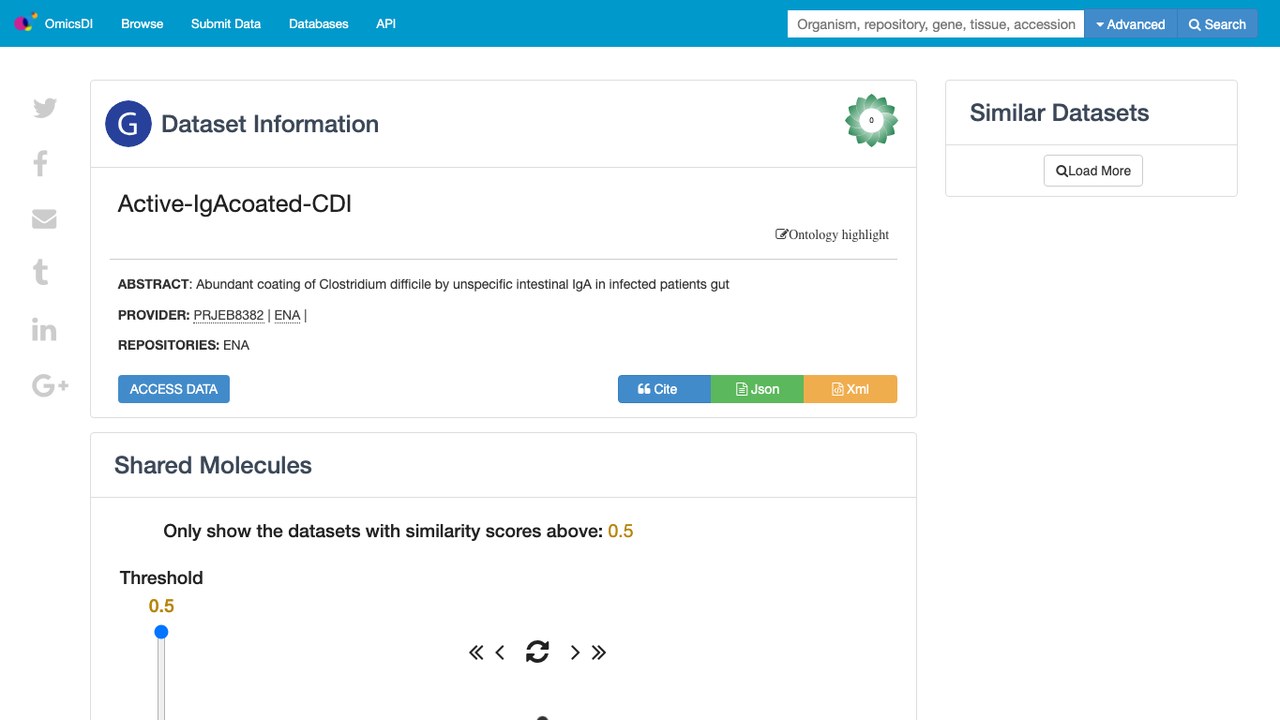Share this dataset on Tumblr
1280x720 pixels.
(x=41, y=272)
